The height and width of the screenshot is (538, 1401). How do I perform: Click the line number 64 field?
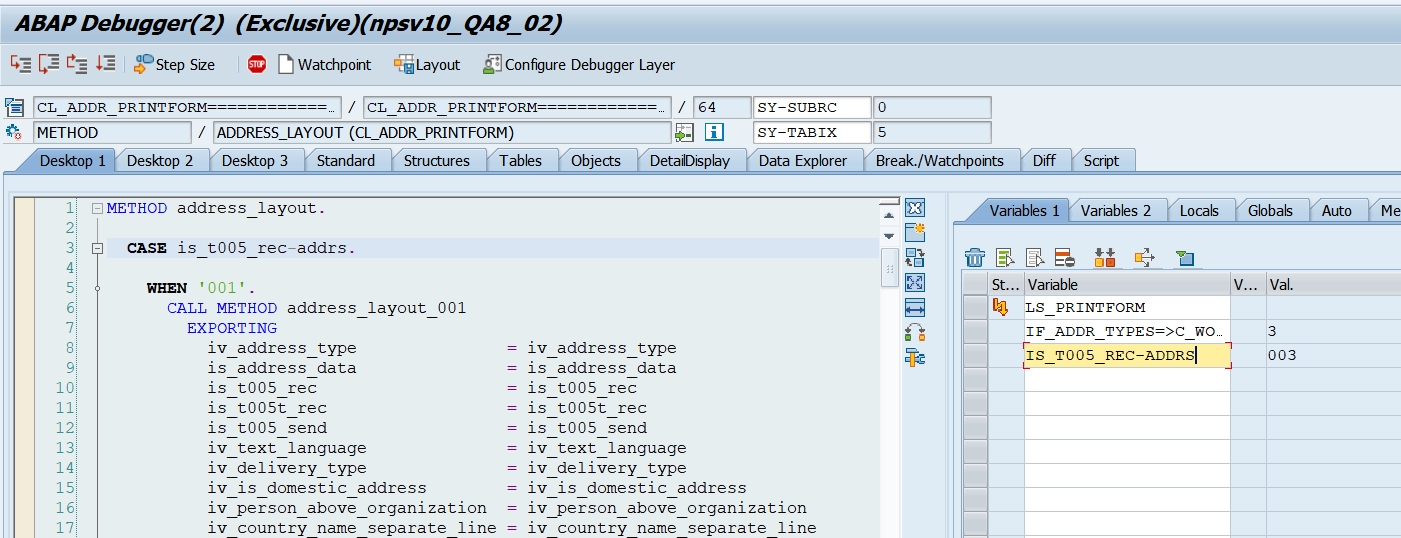point(721,107)
